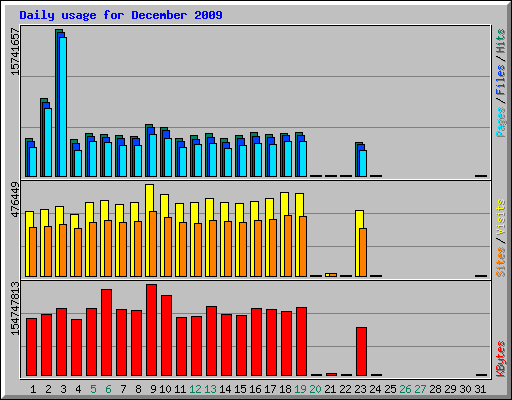Click the Visits legend label
The image size is (512, 400).
pos(501,217)
